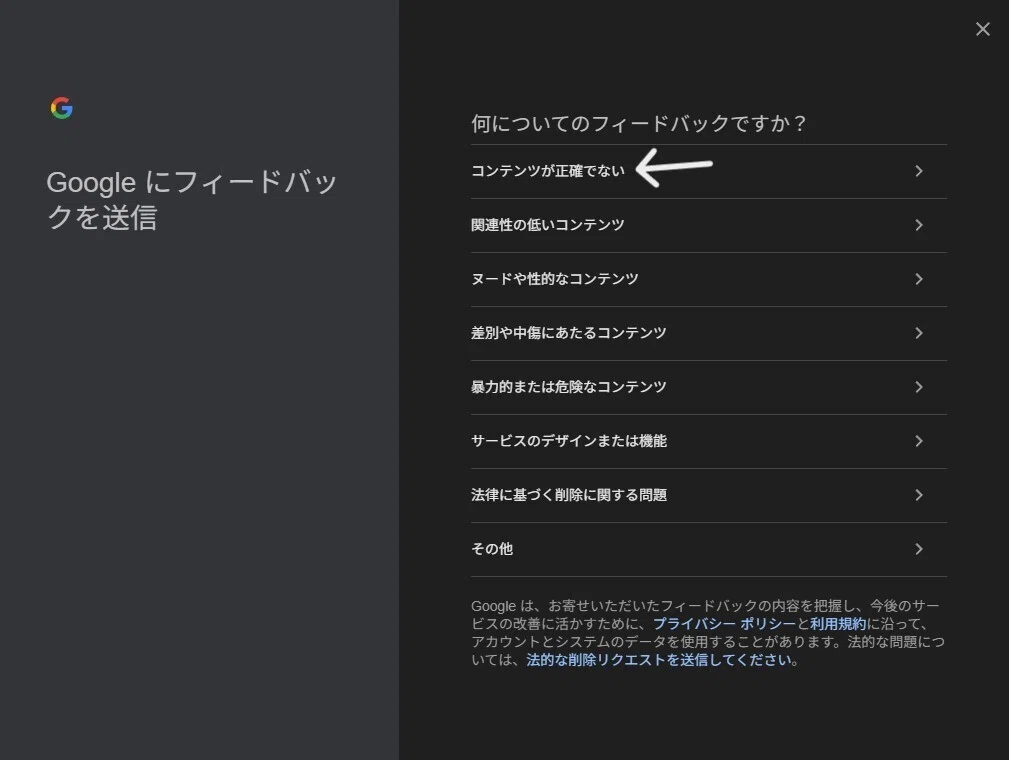
Task: Follow 法的な削除リクエストを送信してください link
Action: (660, 660)
